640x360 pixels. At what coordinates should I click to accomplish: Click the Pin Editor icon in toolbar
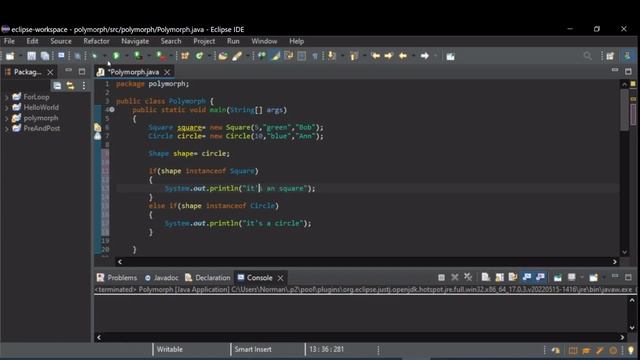coord(450,56)
